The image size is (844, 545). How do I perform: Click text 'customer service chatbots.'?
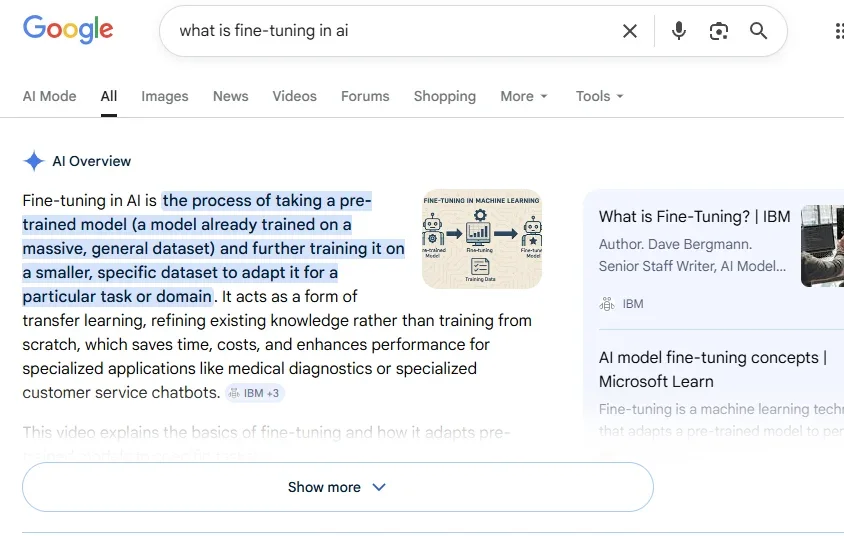122,393
